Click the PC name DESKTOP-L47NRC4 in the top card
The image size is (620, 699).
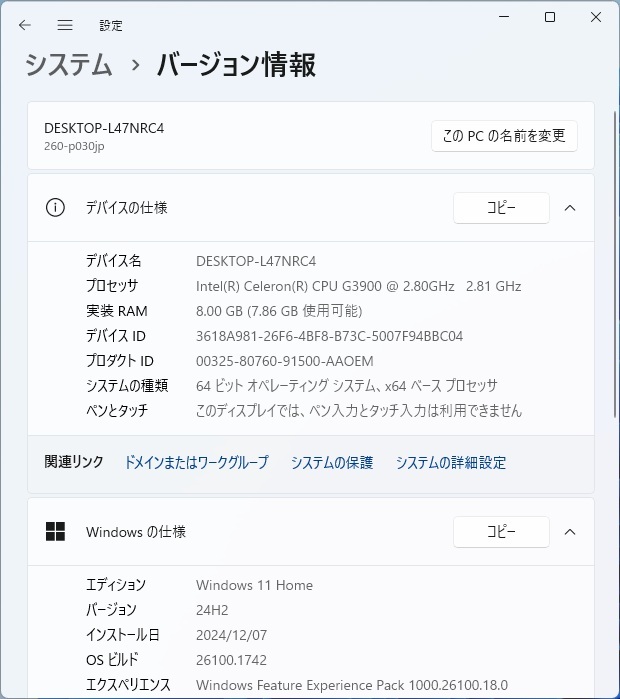tap(104, 128)
